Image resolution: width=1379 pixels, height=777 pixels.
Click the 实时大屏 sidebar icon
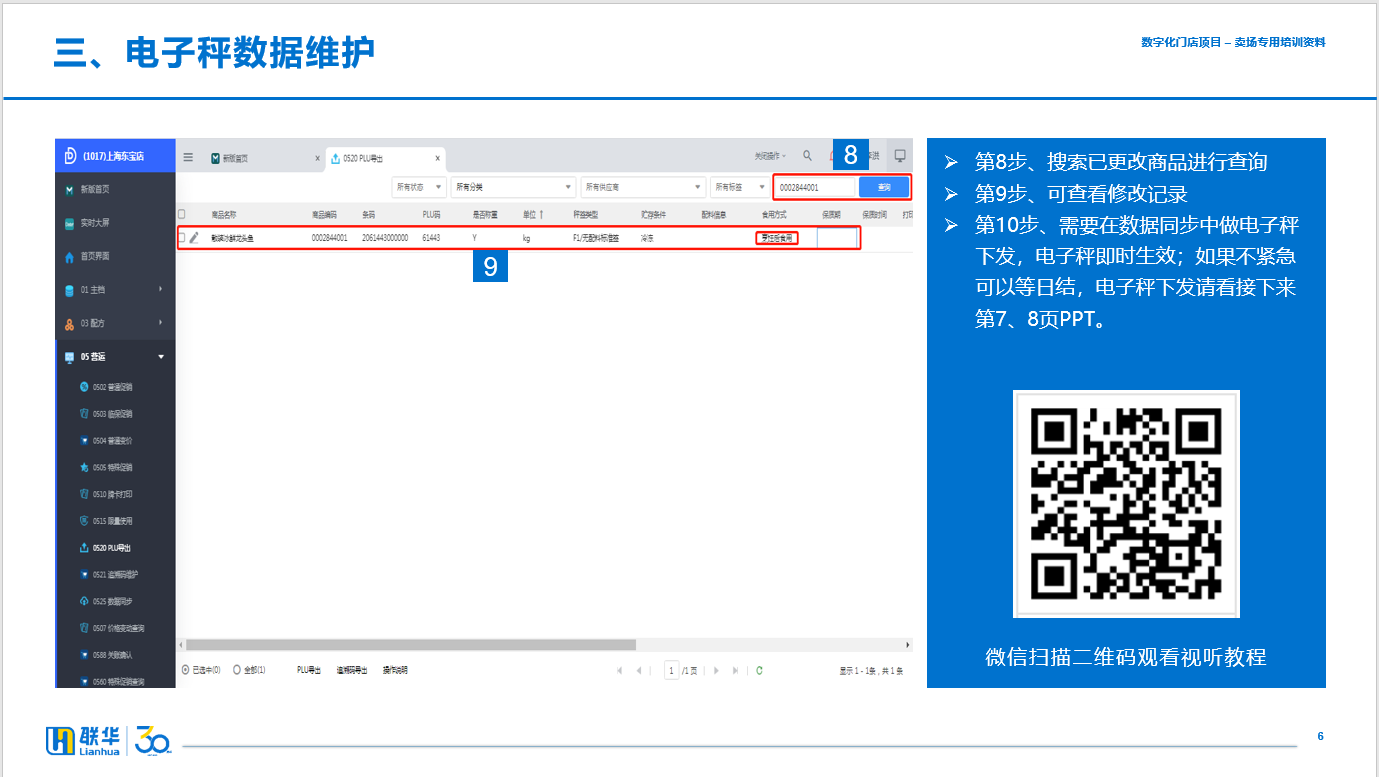click(69, 223)
